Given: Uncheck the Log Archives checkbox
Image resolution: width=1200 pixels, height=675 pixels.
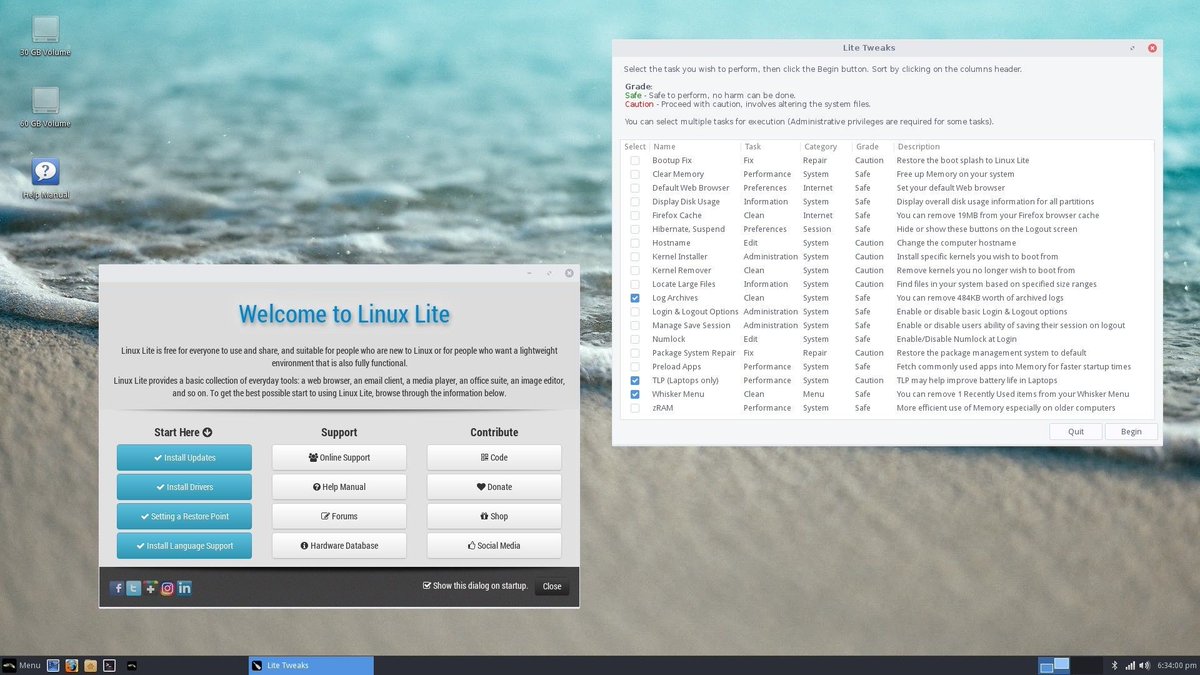Looking at the screenshot, I should [635, 298].
